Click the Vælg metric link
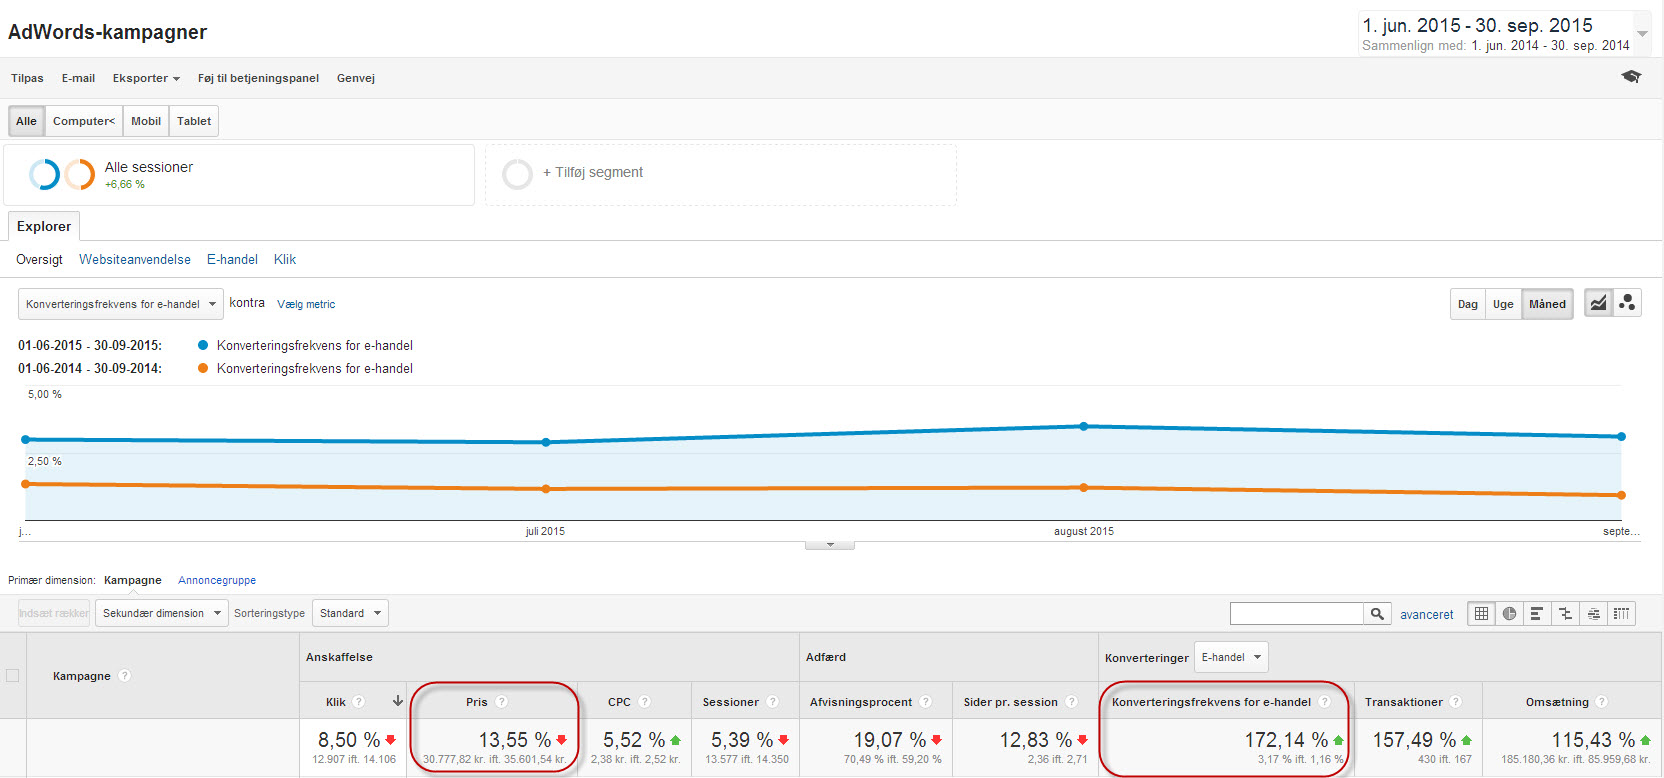 pos(306,304)
